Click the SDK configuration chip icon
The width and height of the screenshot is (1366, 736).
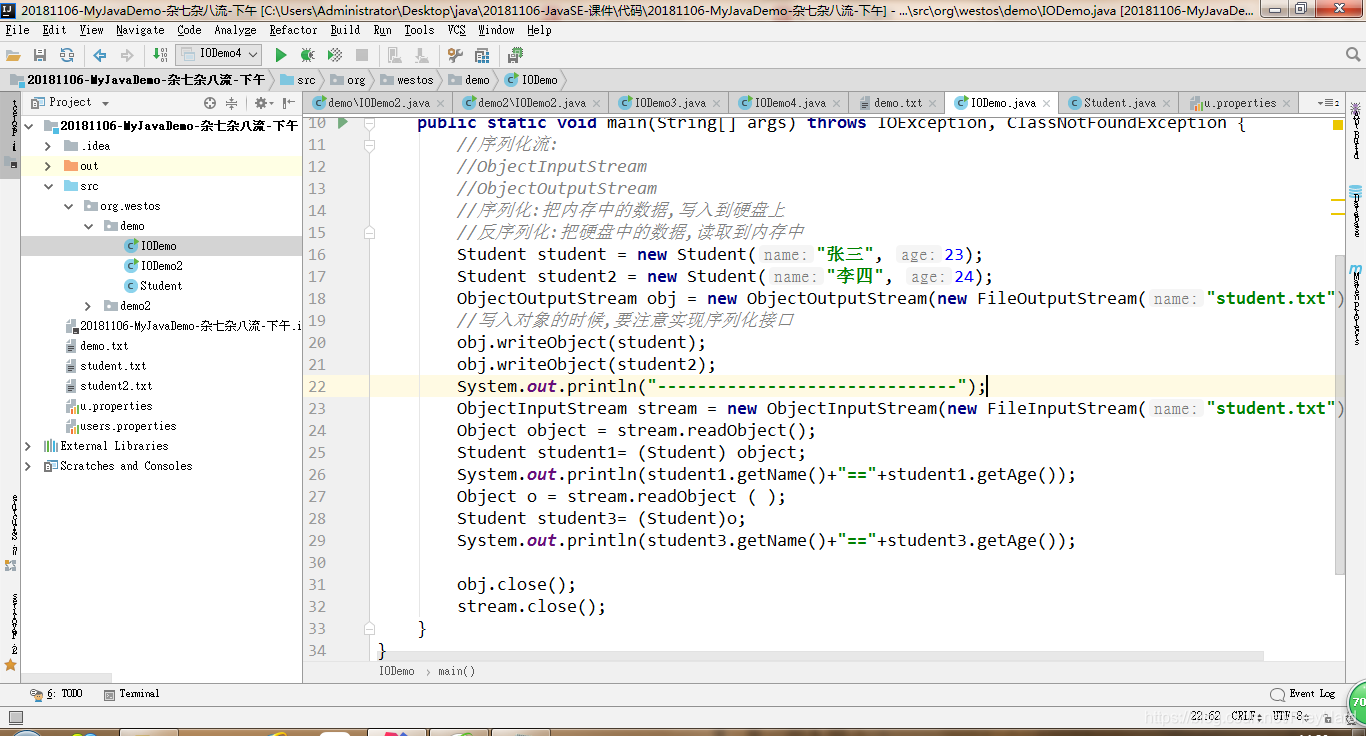point(516,55)
